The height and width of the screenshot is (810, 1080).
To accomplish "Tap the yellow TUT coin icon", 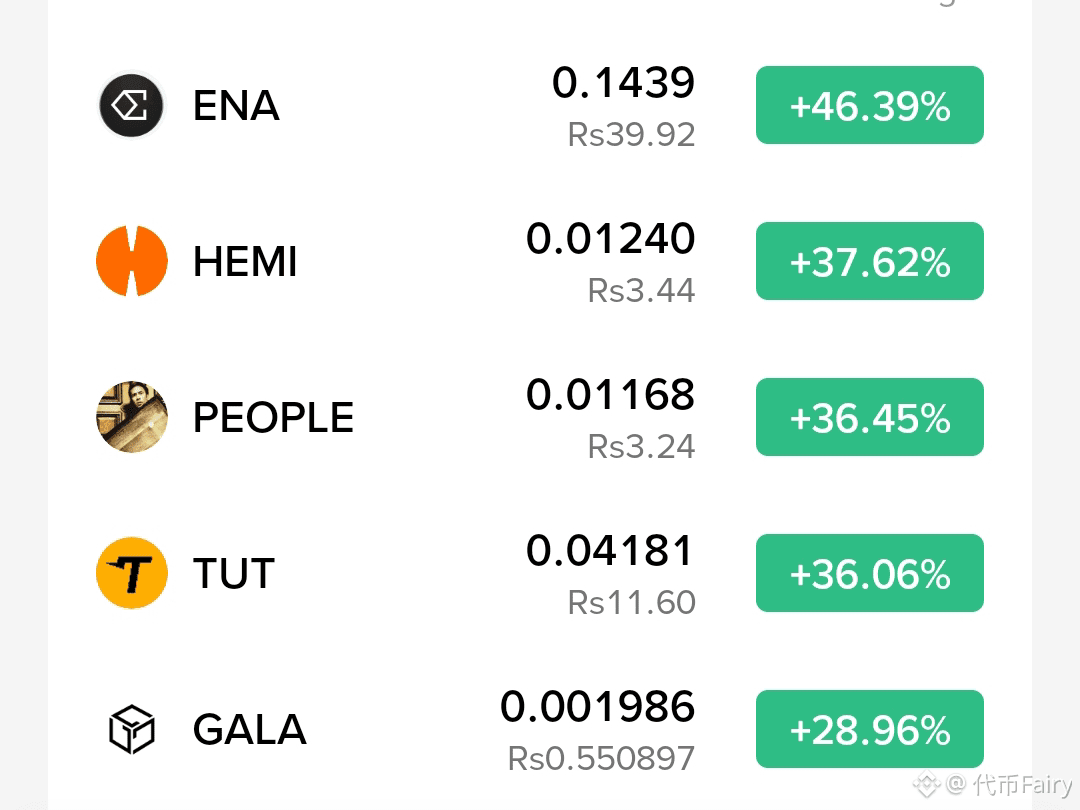I will pos(132,572).
